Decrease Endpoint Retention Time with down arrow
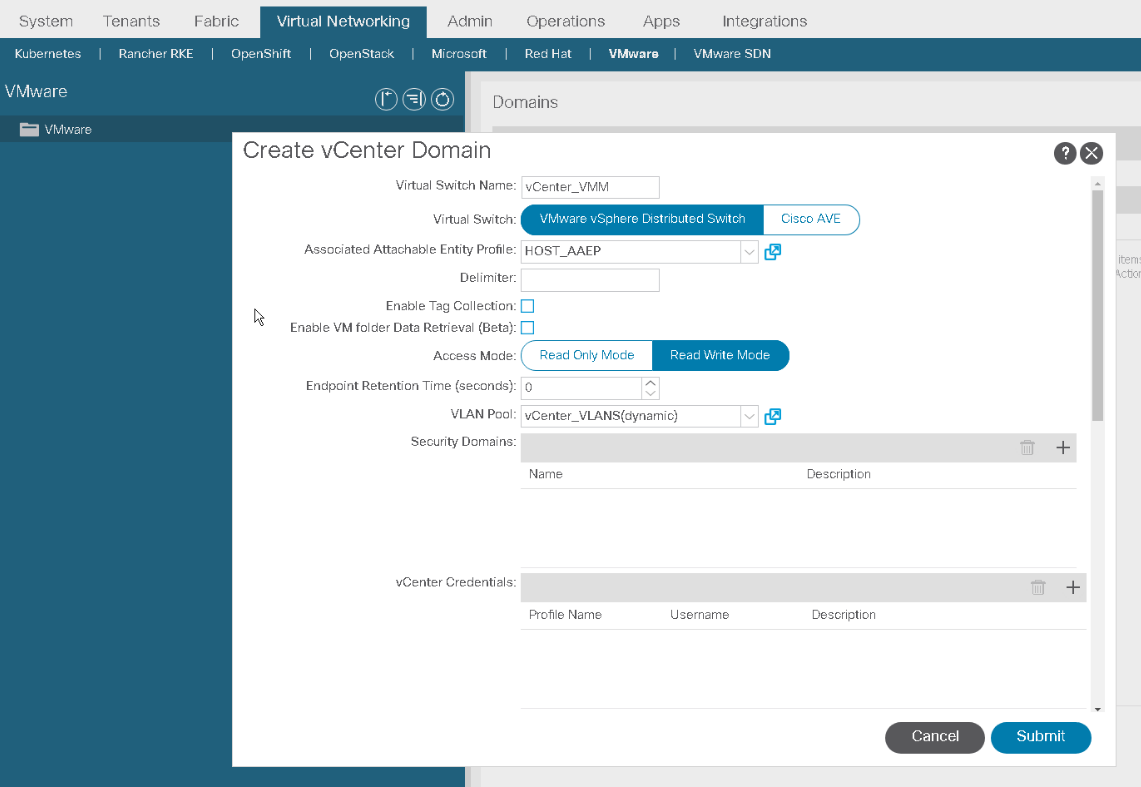 point(651,393)
